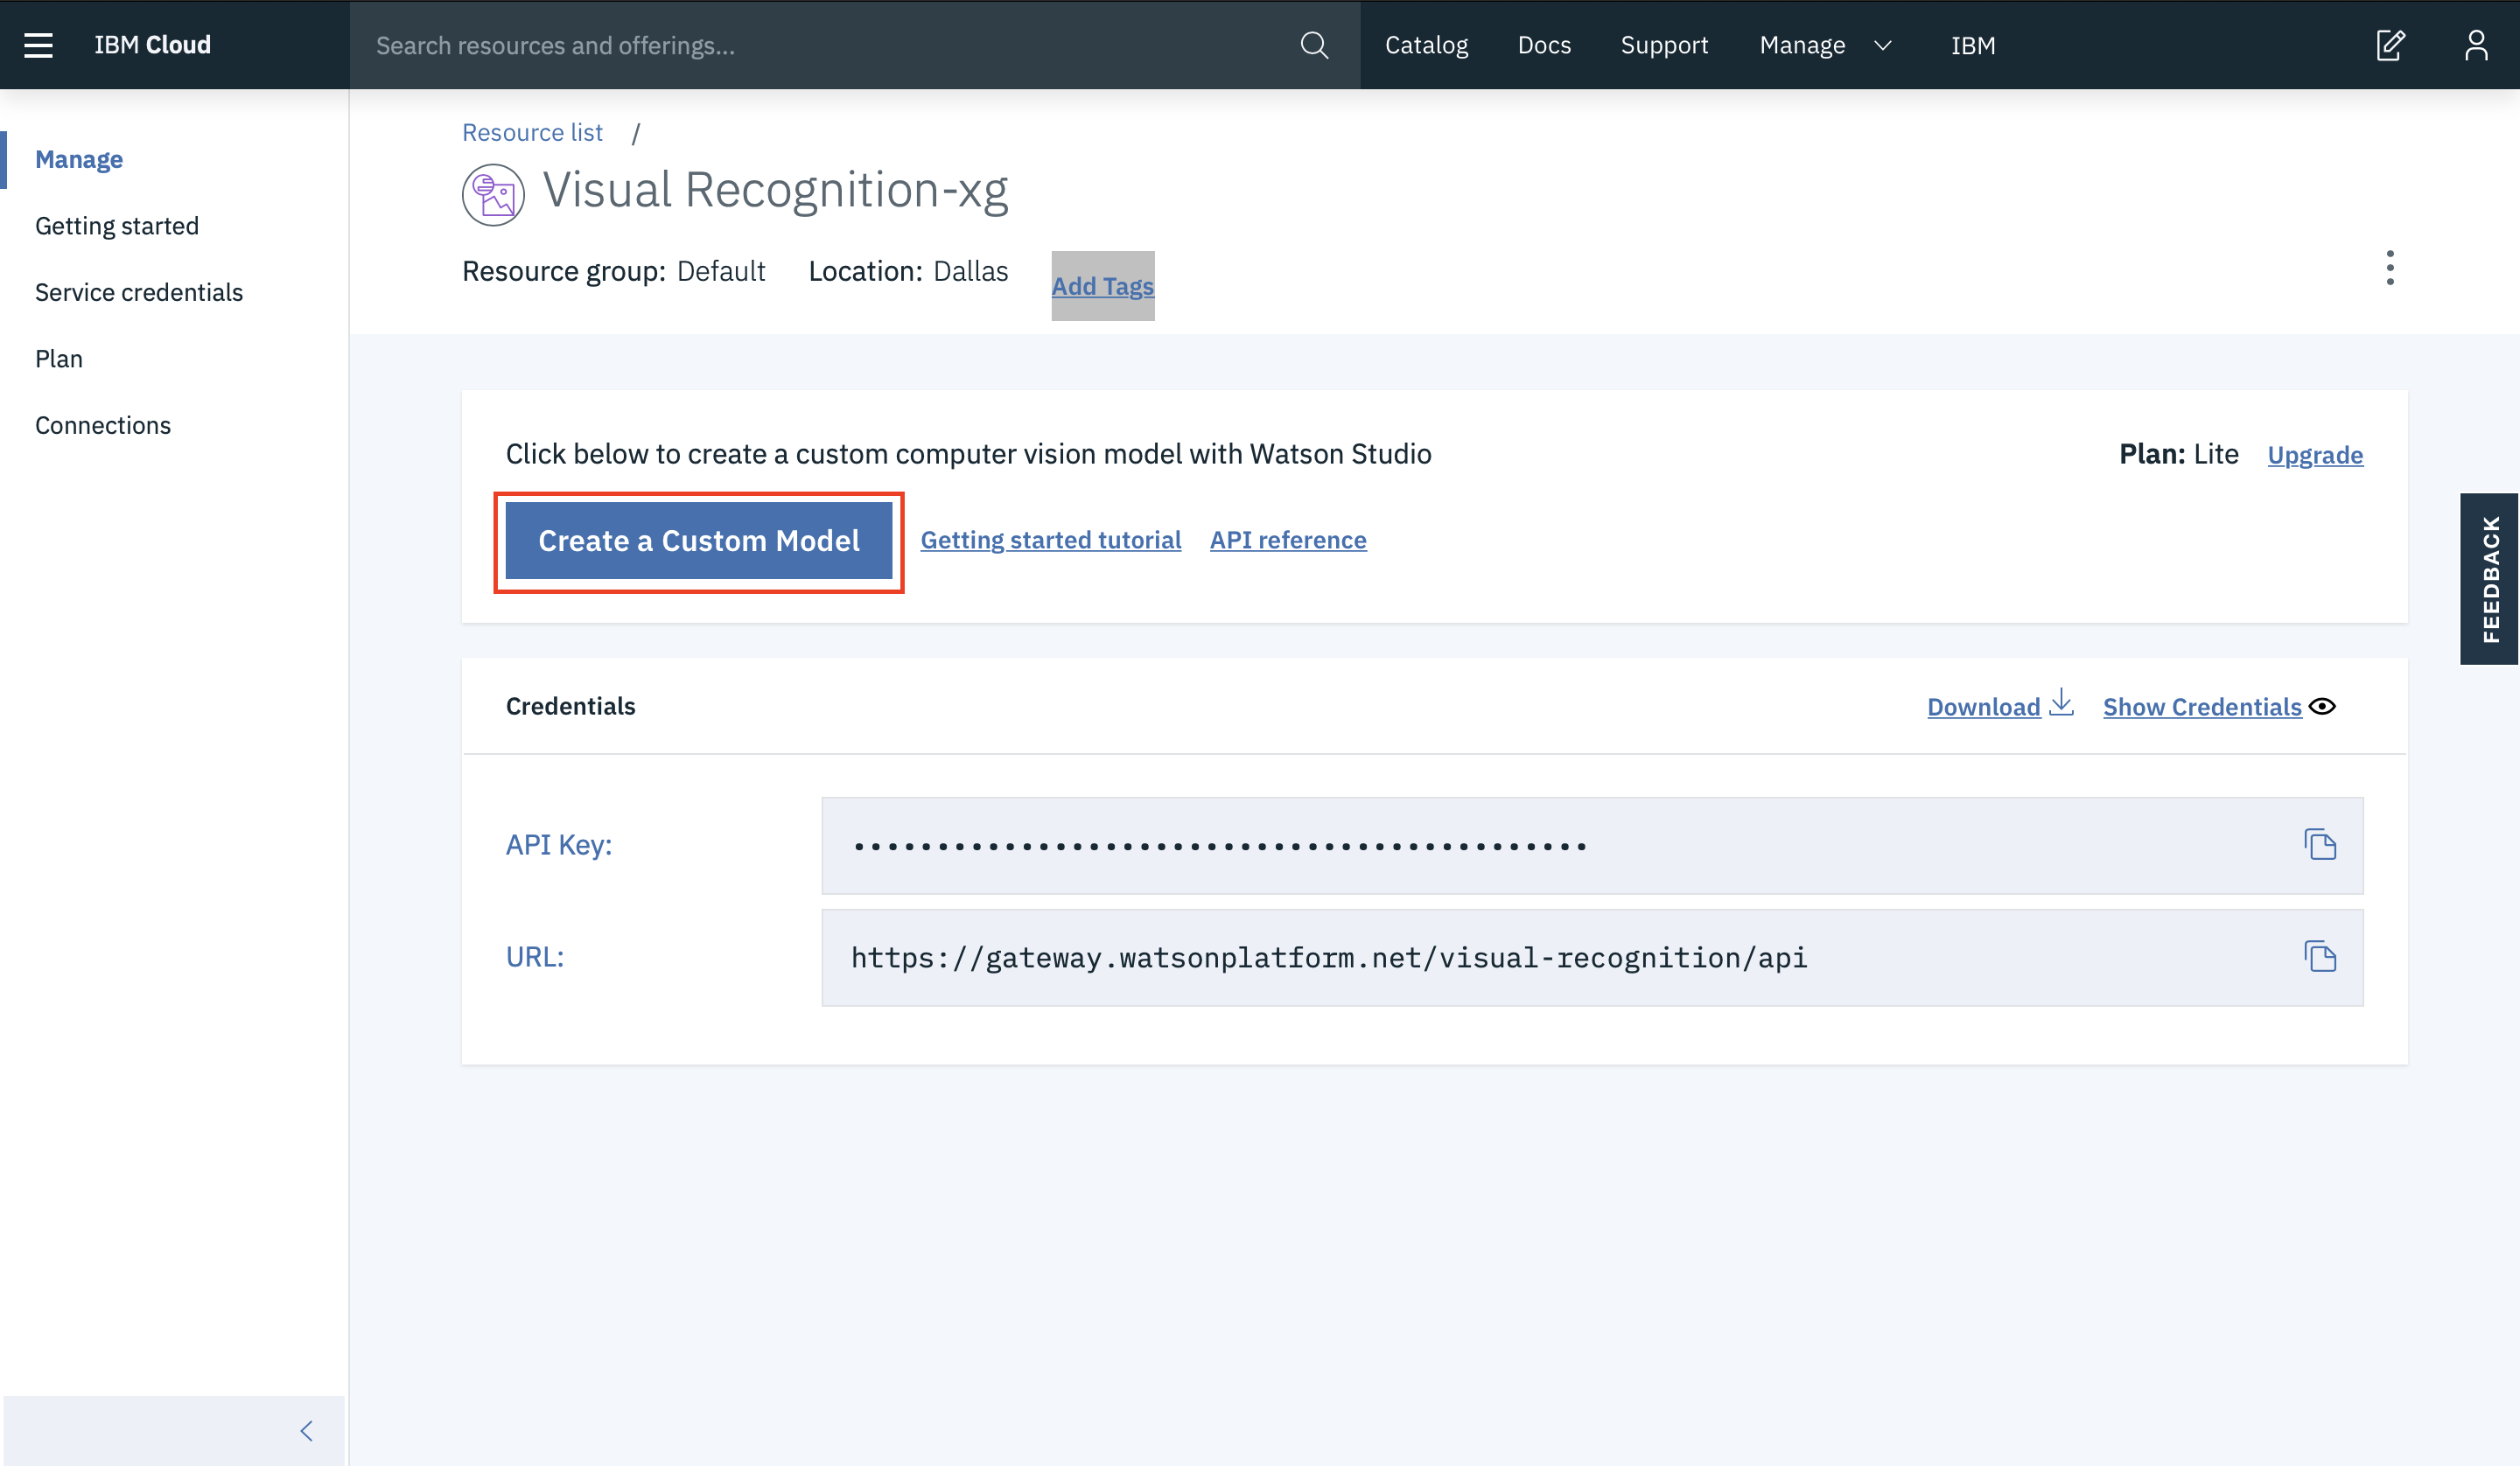Click the Upgrade plan link
This screenshot has width=2520, height=1466.
point(2314,455)
